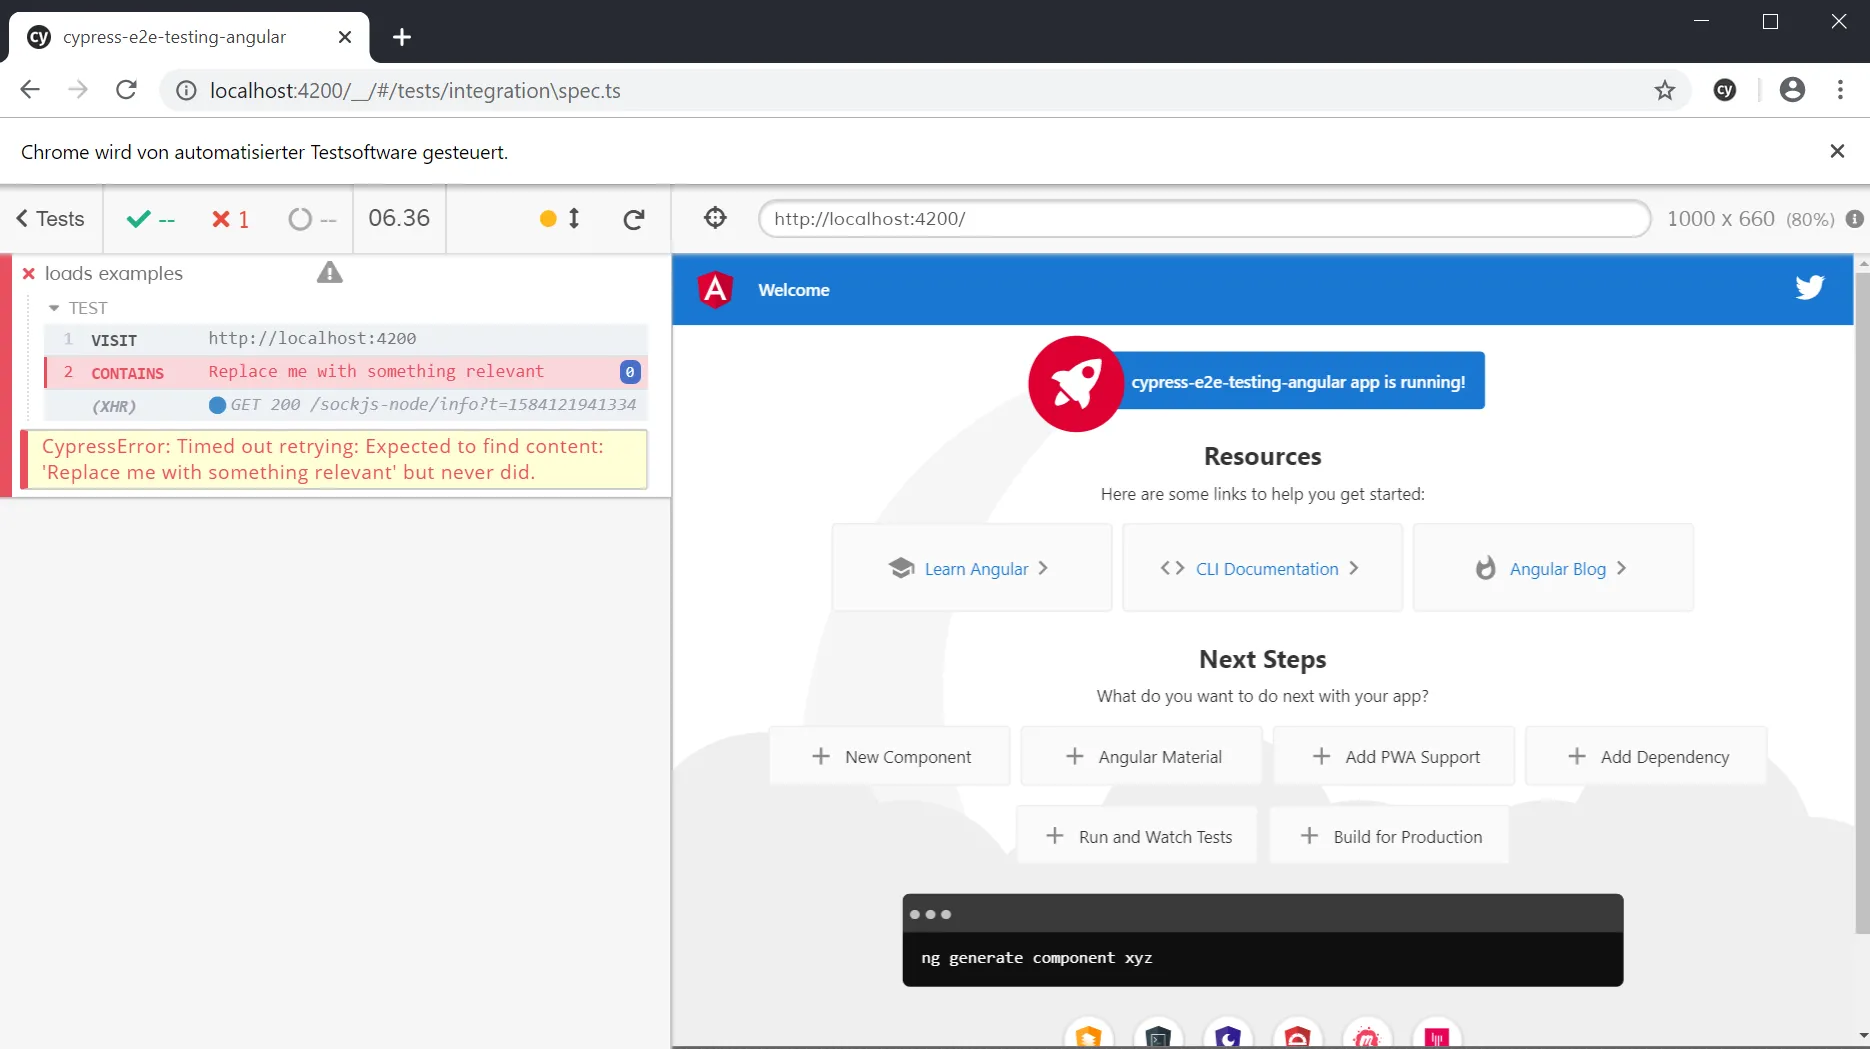Screen dimensions: 1870x1049
Task: Open the Twitter bird icon in header
Action: tap(1809, 288)
